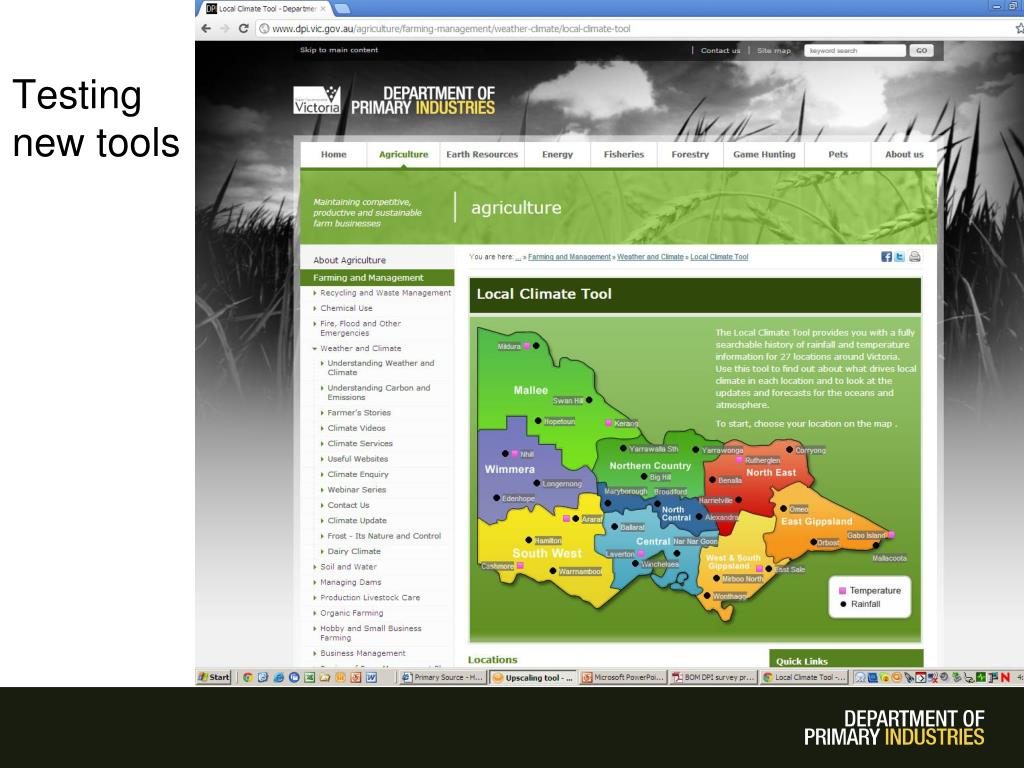Image resolution: width=1024 pixels, height=768 pixels.
Task: Share page via Facebook icon
Action: (x=886, y=257)
